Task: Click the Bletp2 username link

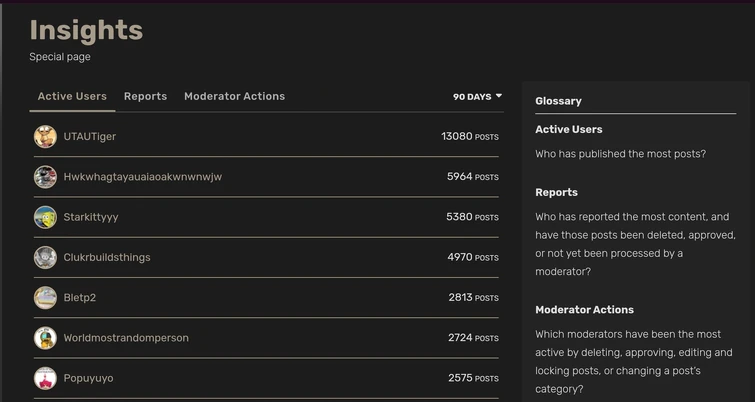Action: pyautogui.click(x=80, y=298)
